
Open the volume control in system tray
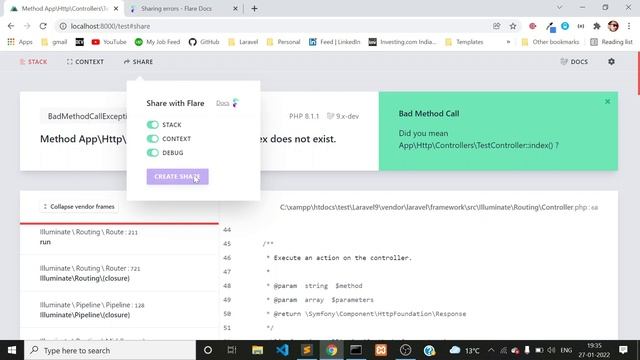pyautogui.click(x=551, y=350)
